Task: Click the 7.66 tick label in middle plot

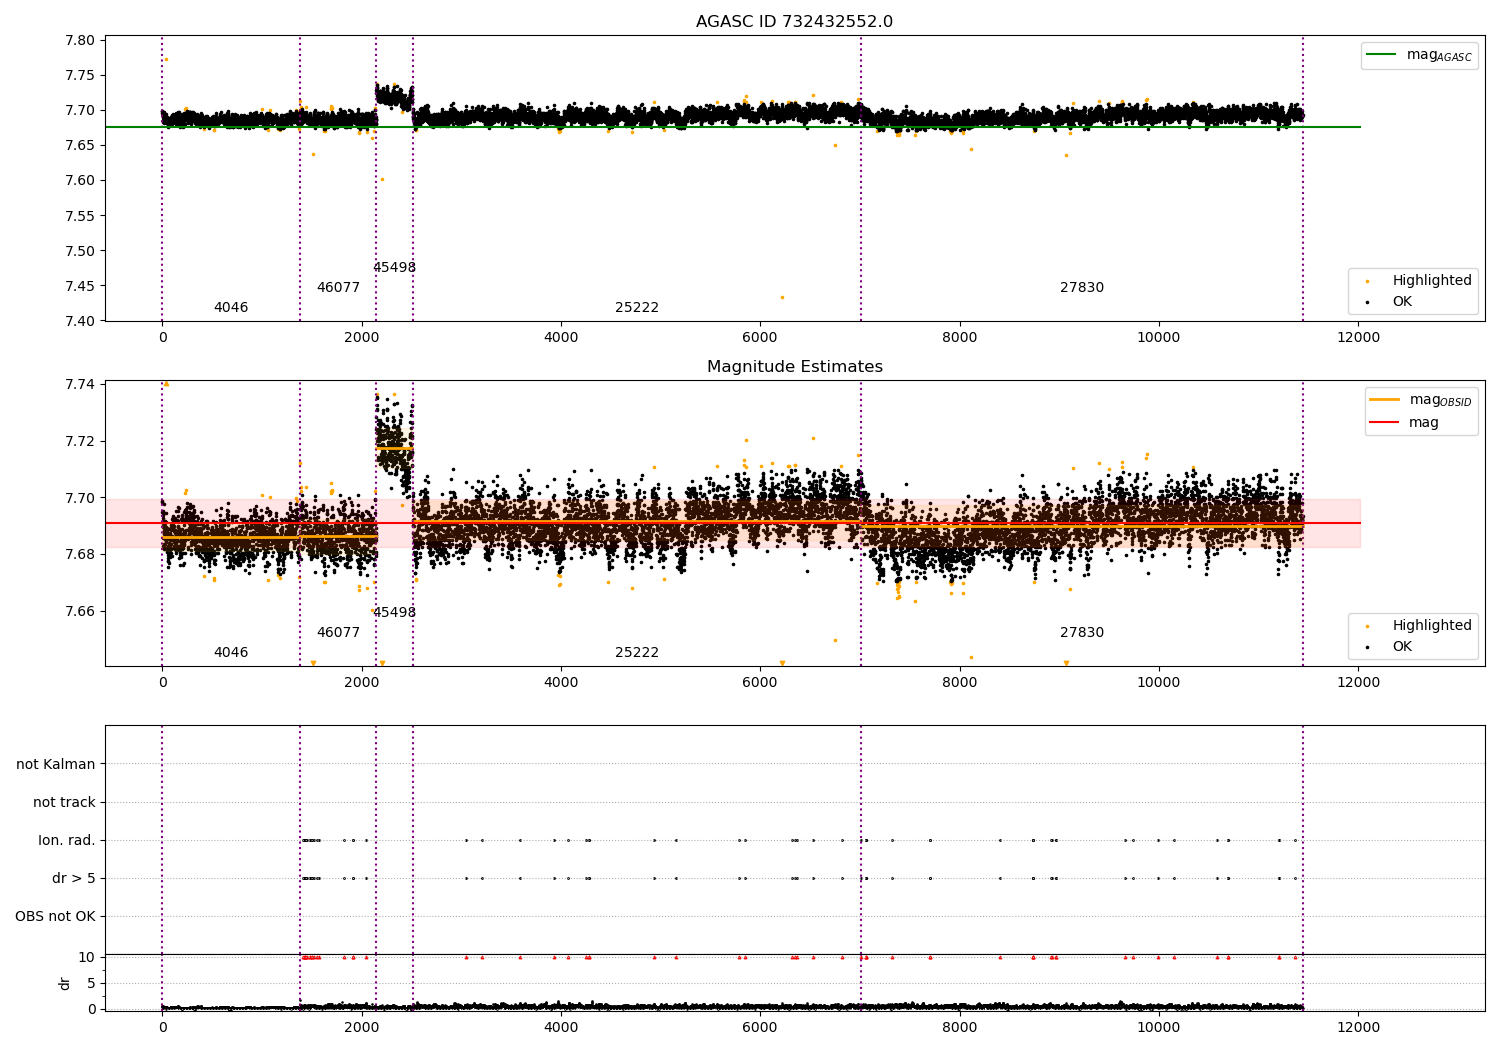Action: (80, 611)
